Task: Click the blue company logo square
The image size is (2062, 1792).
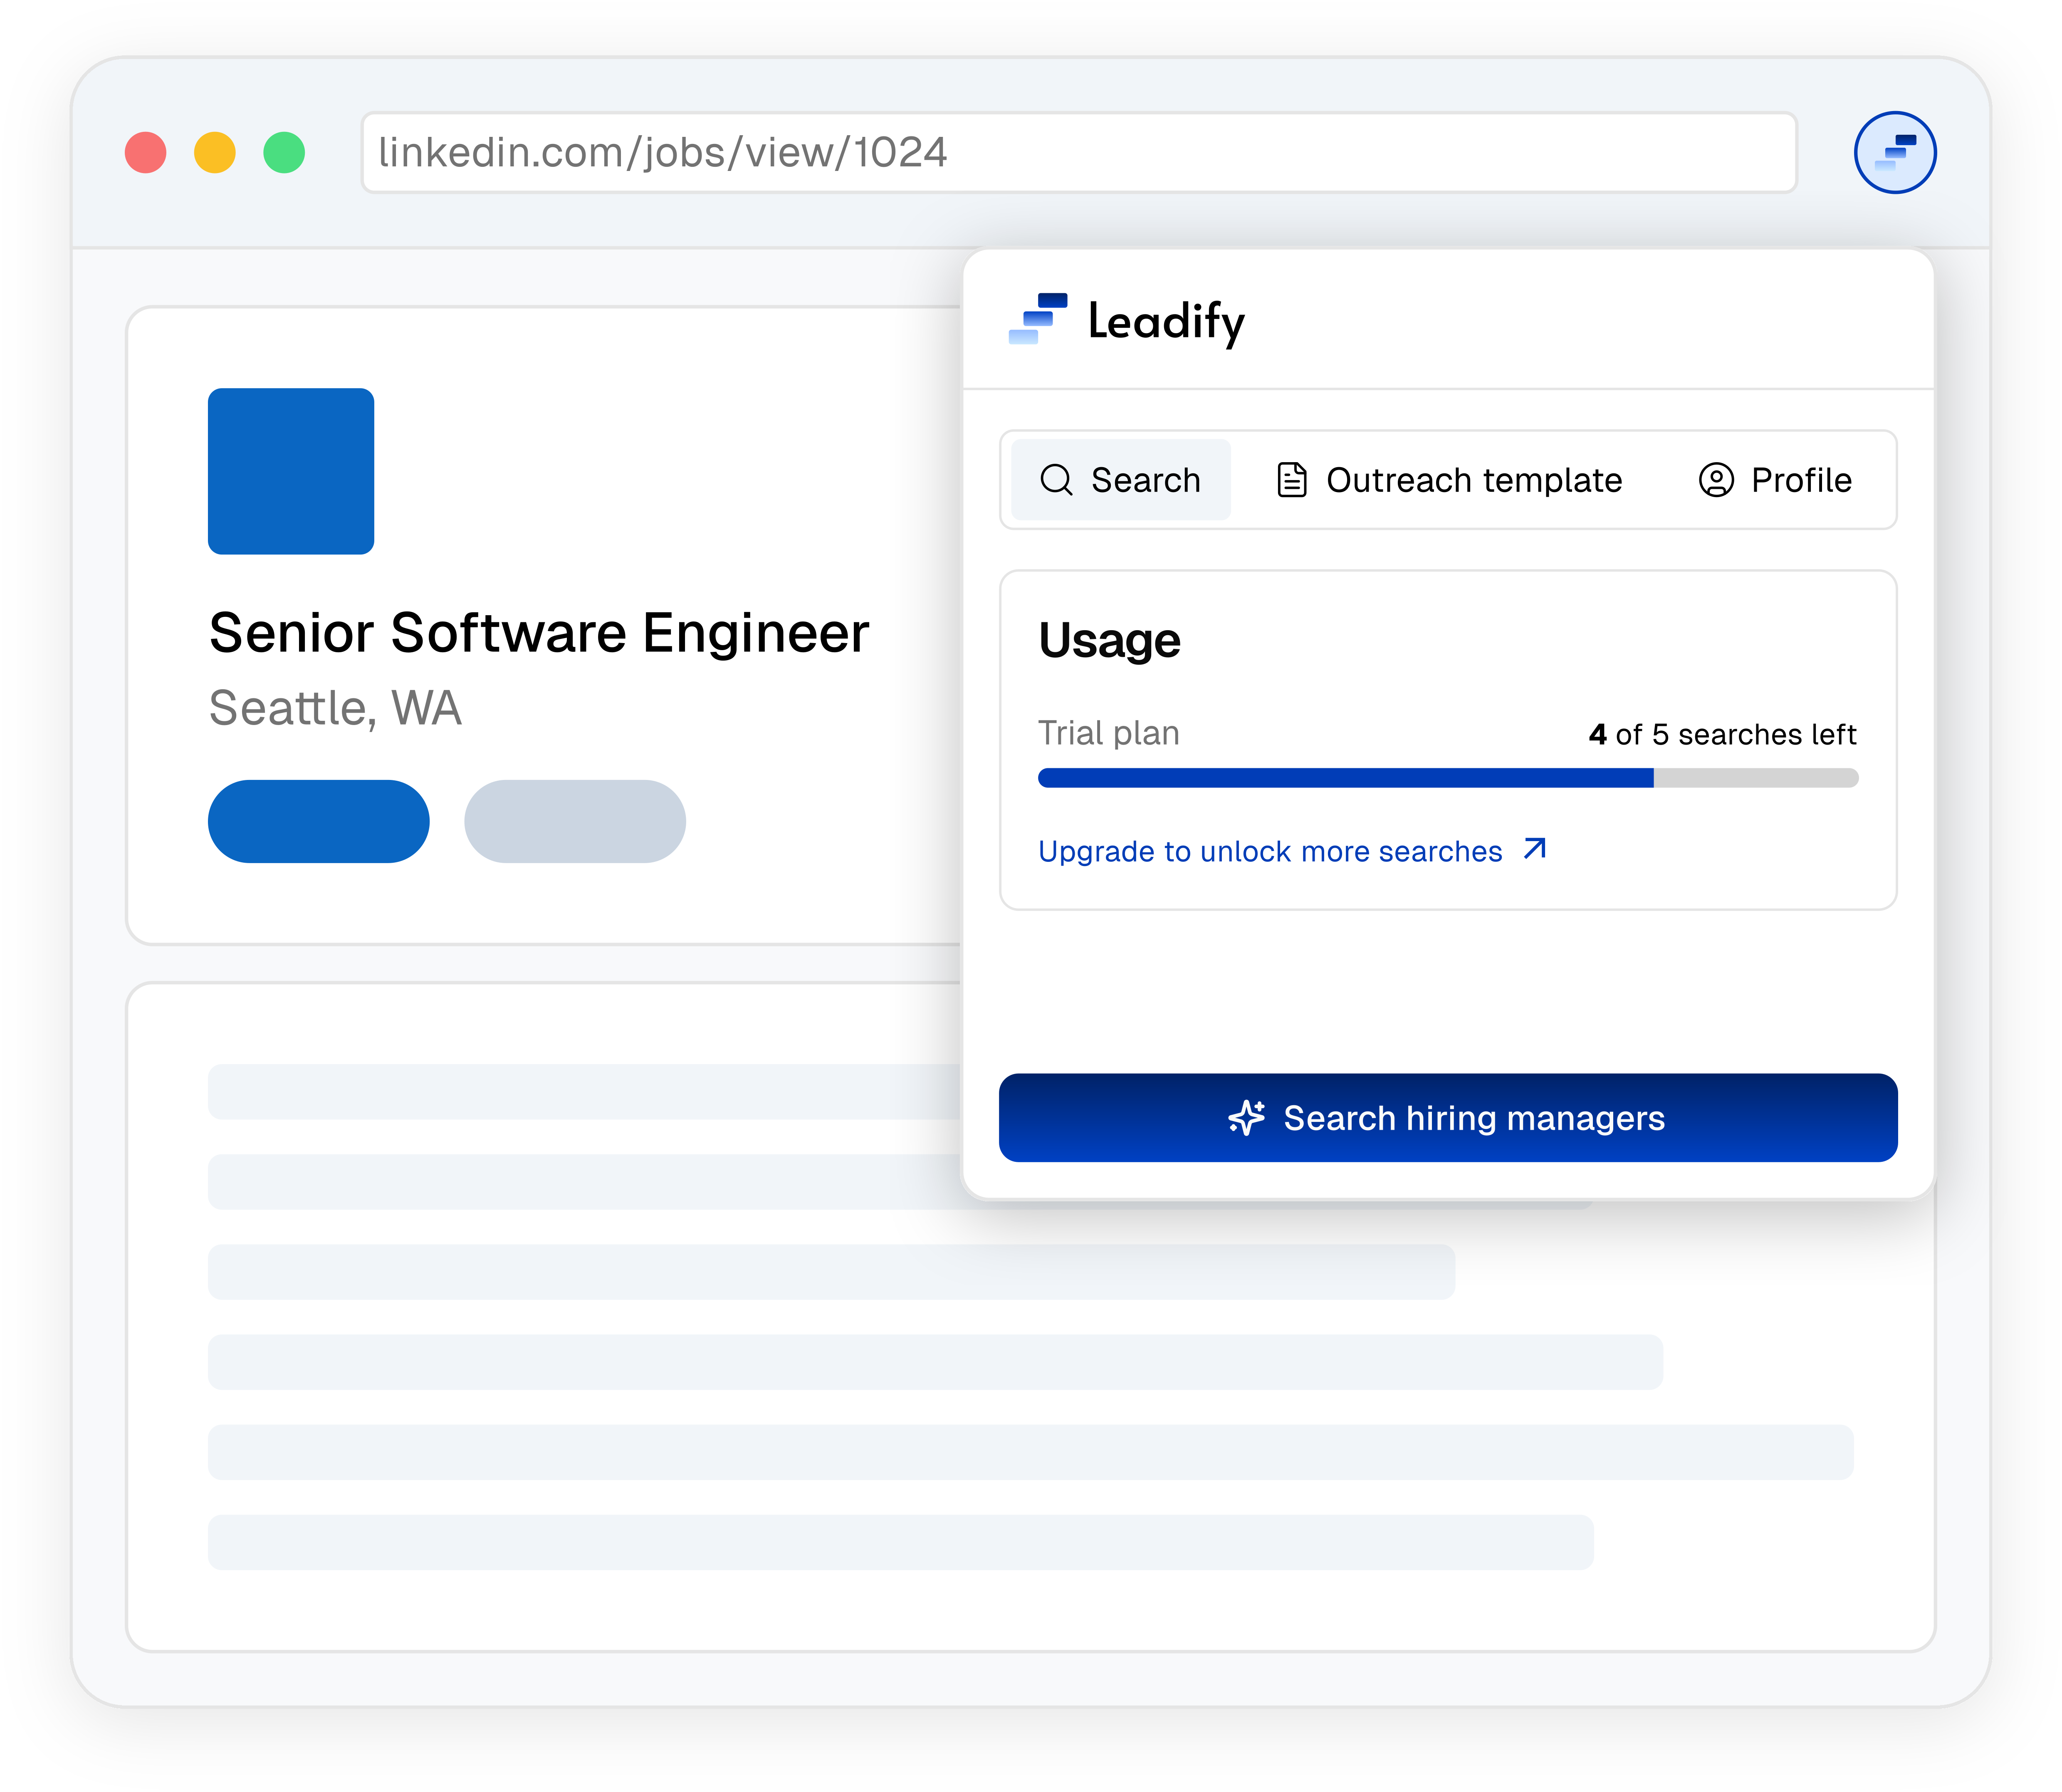Action: click(291, 471)
